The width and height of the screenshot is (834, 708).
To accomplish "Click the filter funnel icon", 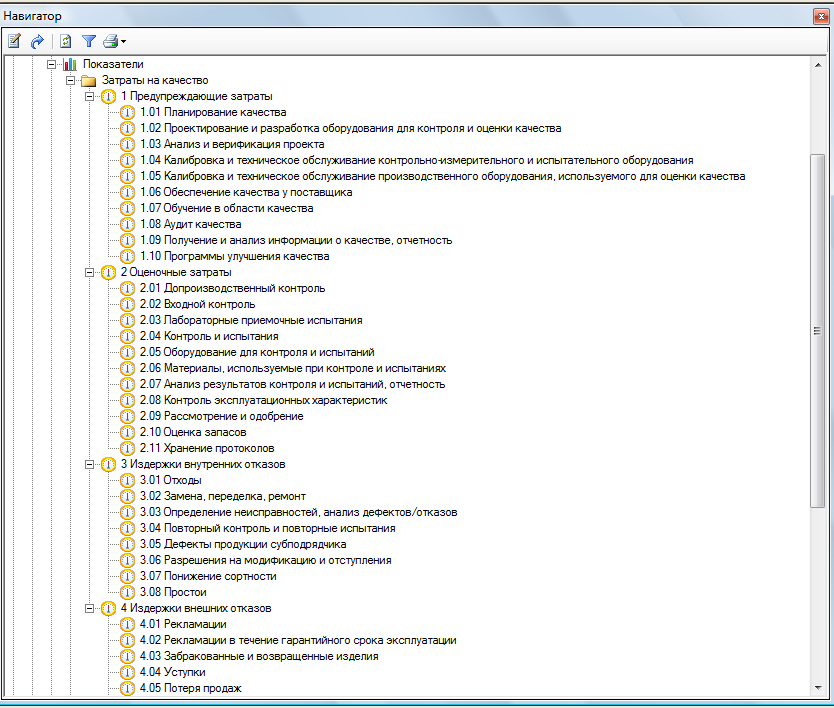I will click(88, 41).
